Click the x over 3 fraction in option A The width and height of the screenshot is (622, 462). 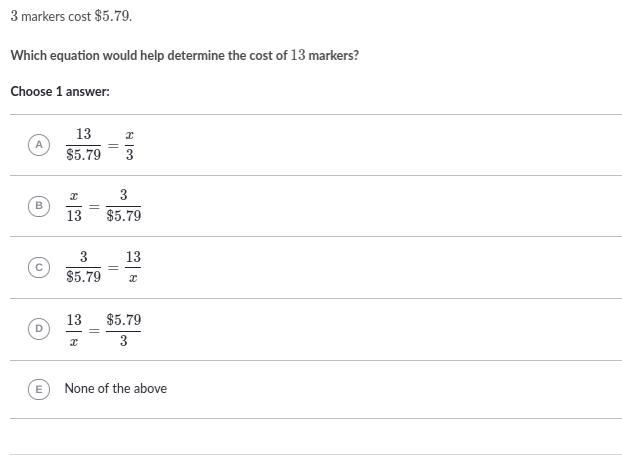pos(129,145)
